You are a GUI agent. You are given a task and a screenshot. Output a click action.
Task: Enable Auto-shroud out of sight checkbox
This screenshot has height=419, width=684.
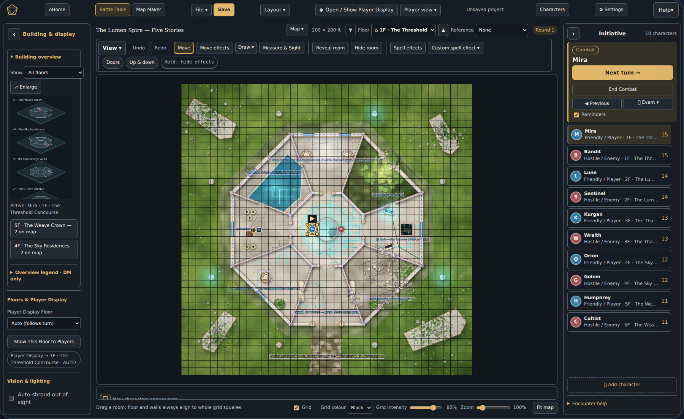[x=12, y=398]
